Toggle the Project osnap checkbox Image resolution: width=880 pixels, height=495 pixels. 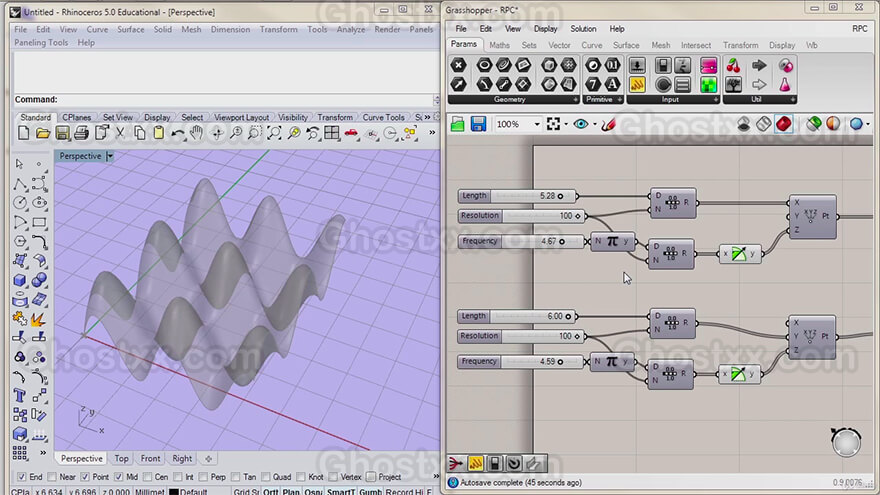click(x=370, y=477)
